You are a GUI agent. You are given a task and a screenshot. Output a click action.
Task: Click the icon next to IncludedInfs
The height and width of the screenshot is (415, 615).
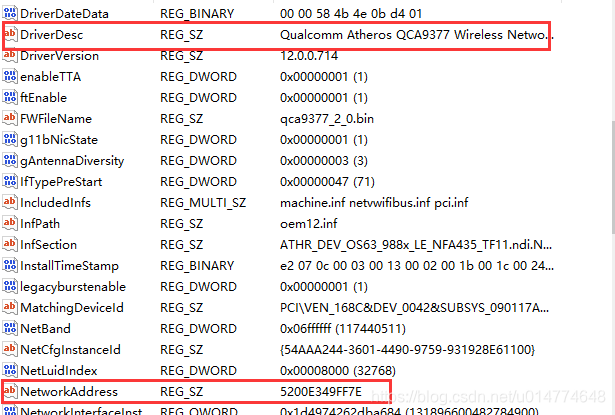pos(10,203)
